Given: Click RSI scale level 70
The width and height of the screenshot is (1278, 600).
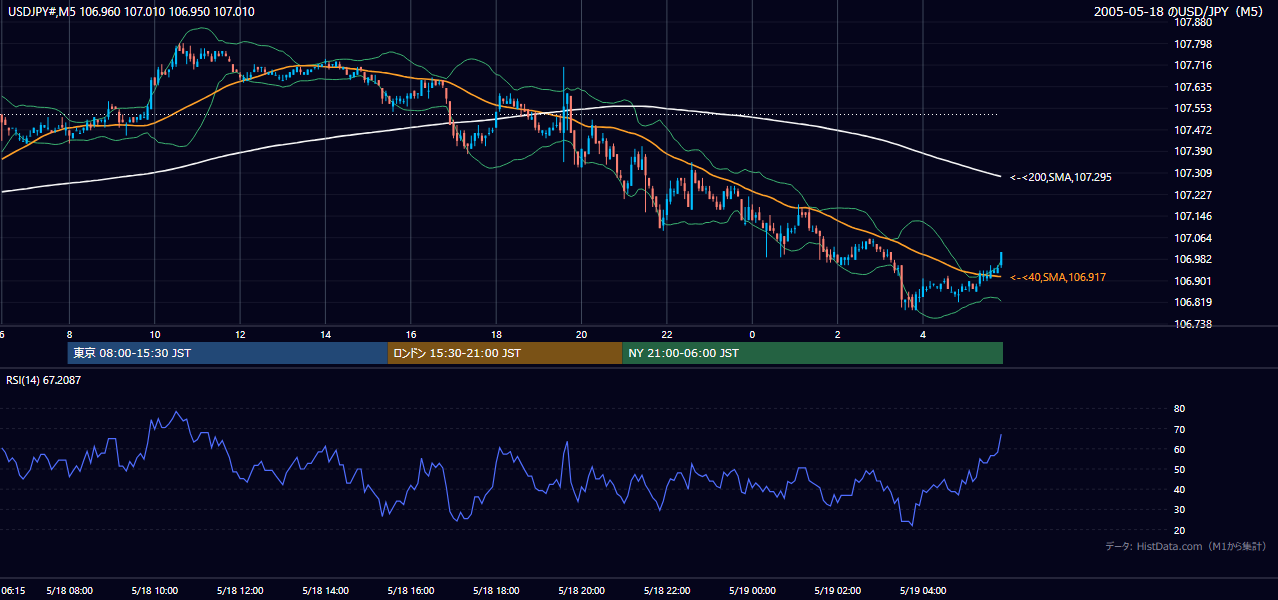Looking at the screenshot, I should (x=1179, y=429).
